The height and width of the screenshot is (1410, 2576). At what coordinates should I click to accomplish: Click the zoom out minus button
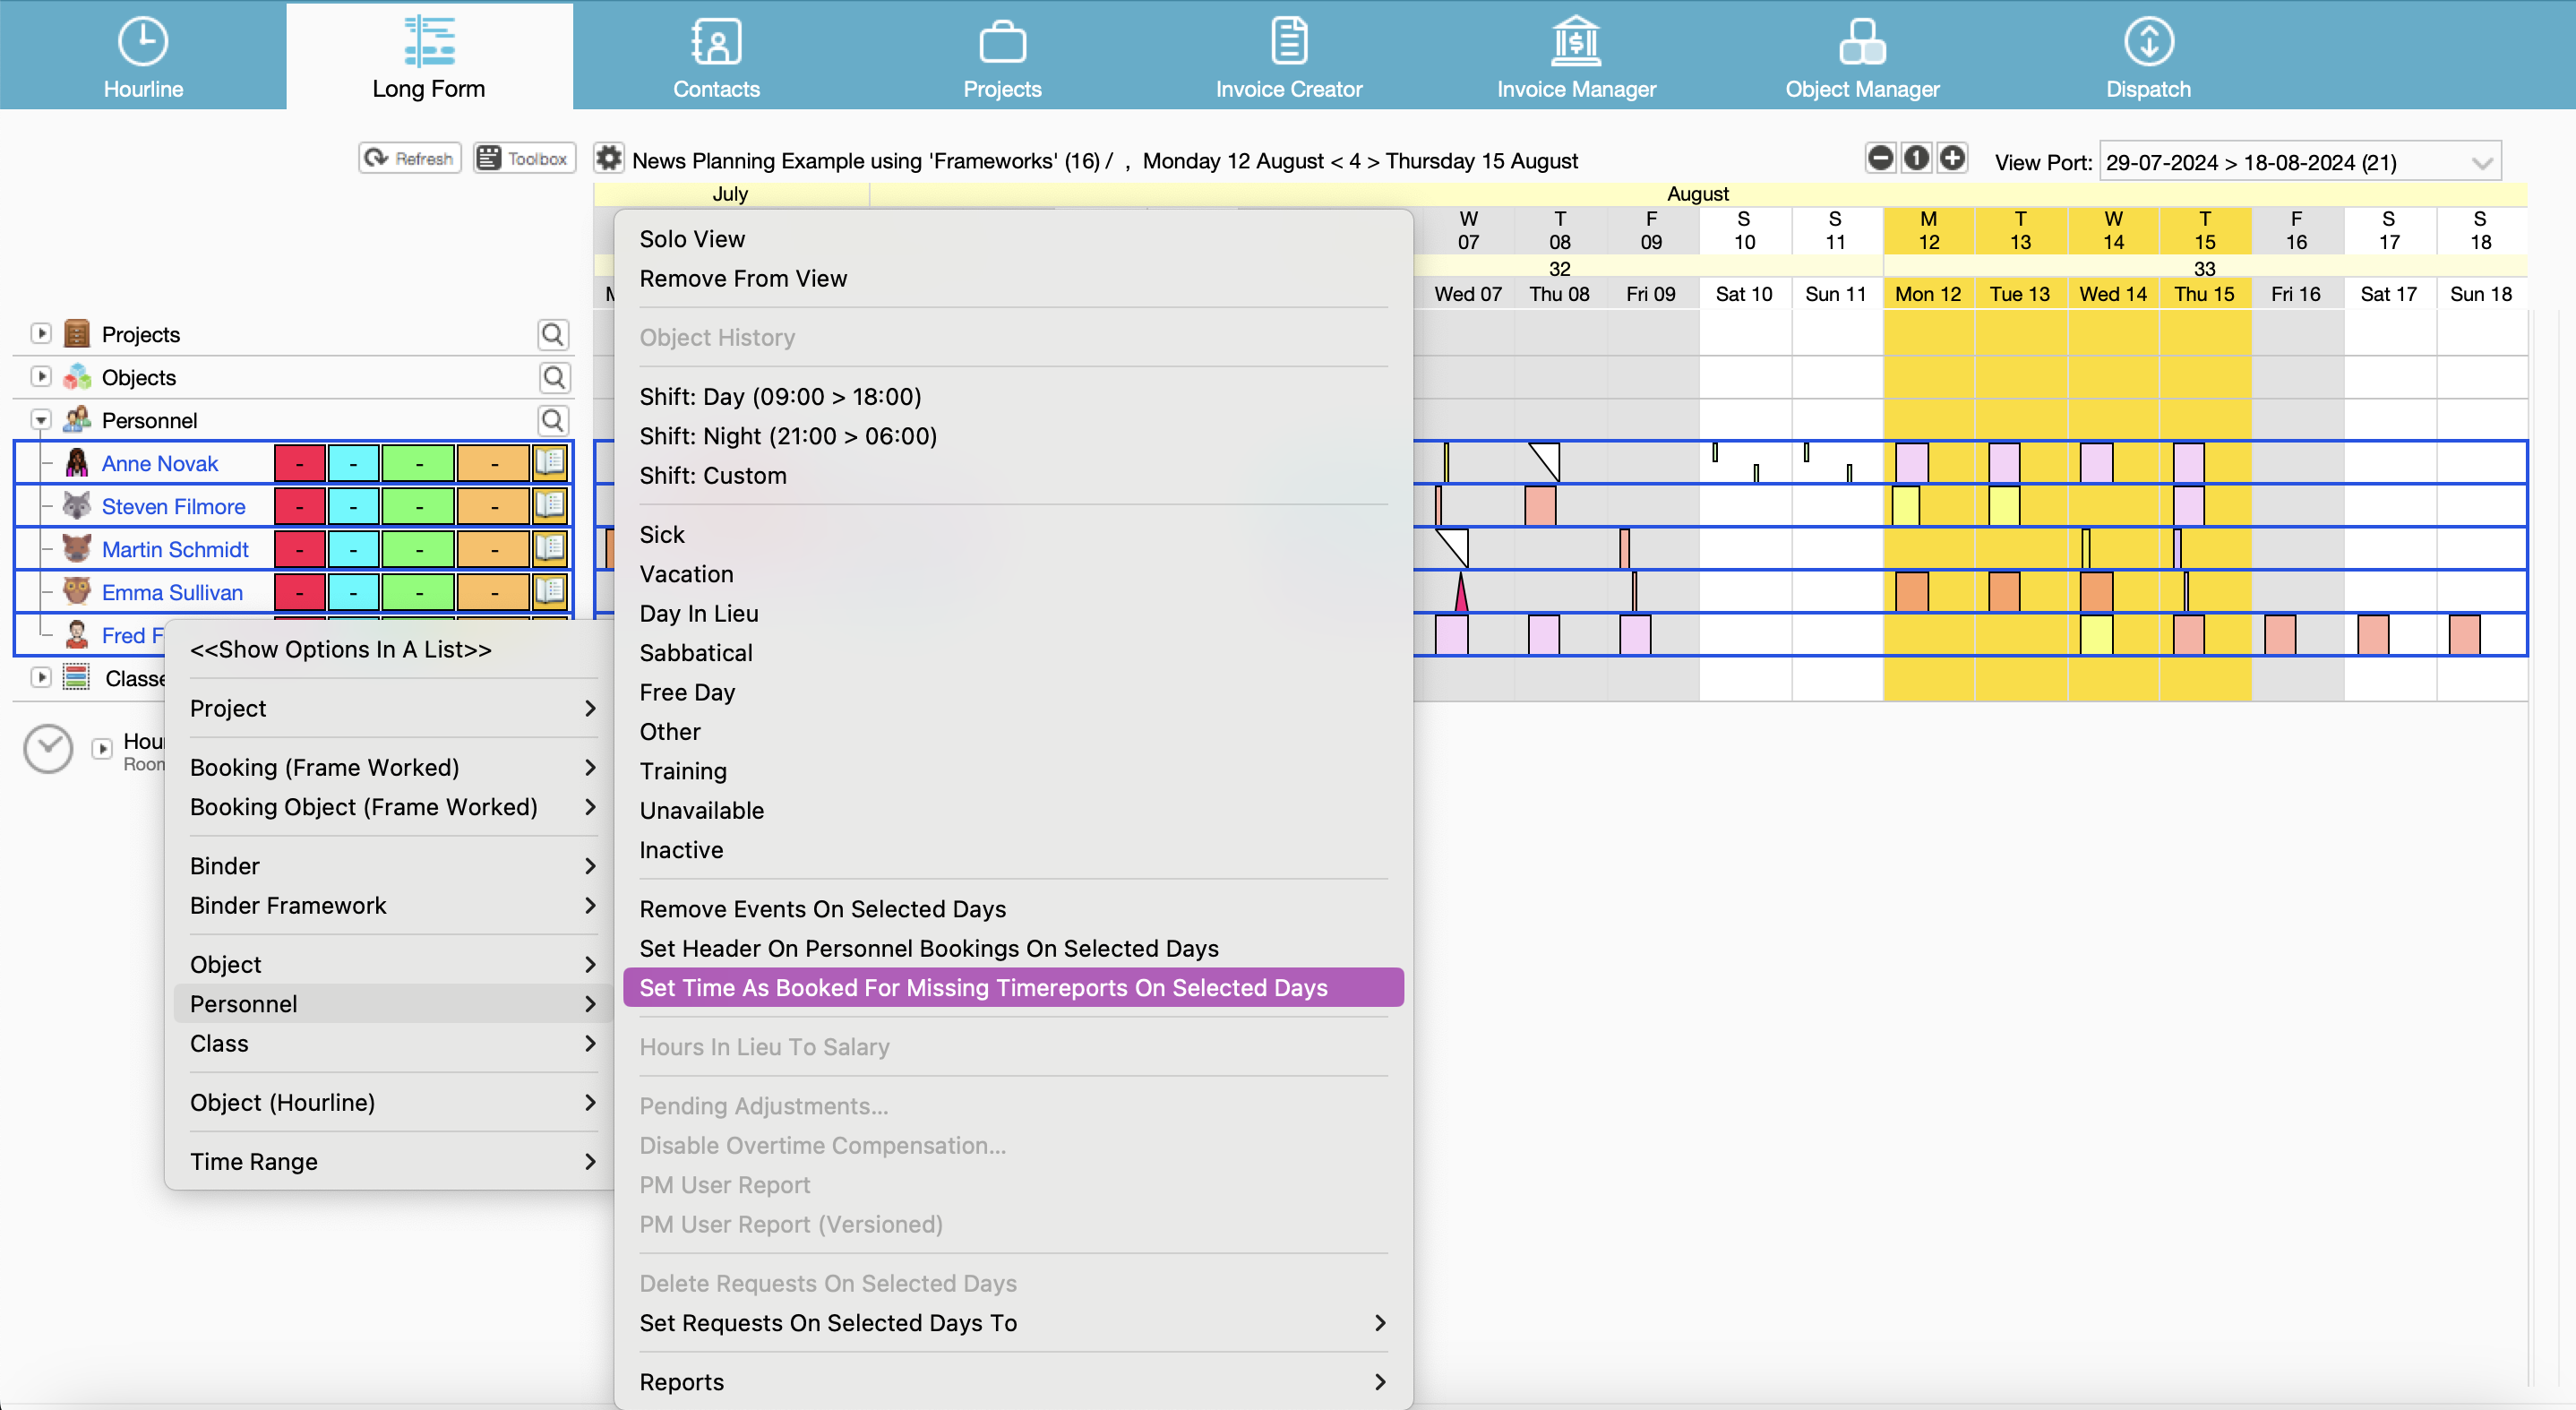tap(1880, 159)
